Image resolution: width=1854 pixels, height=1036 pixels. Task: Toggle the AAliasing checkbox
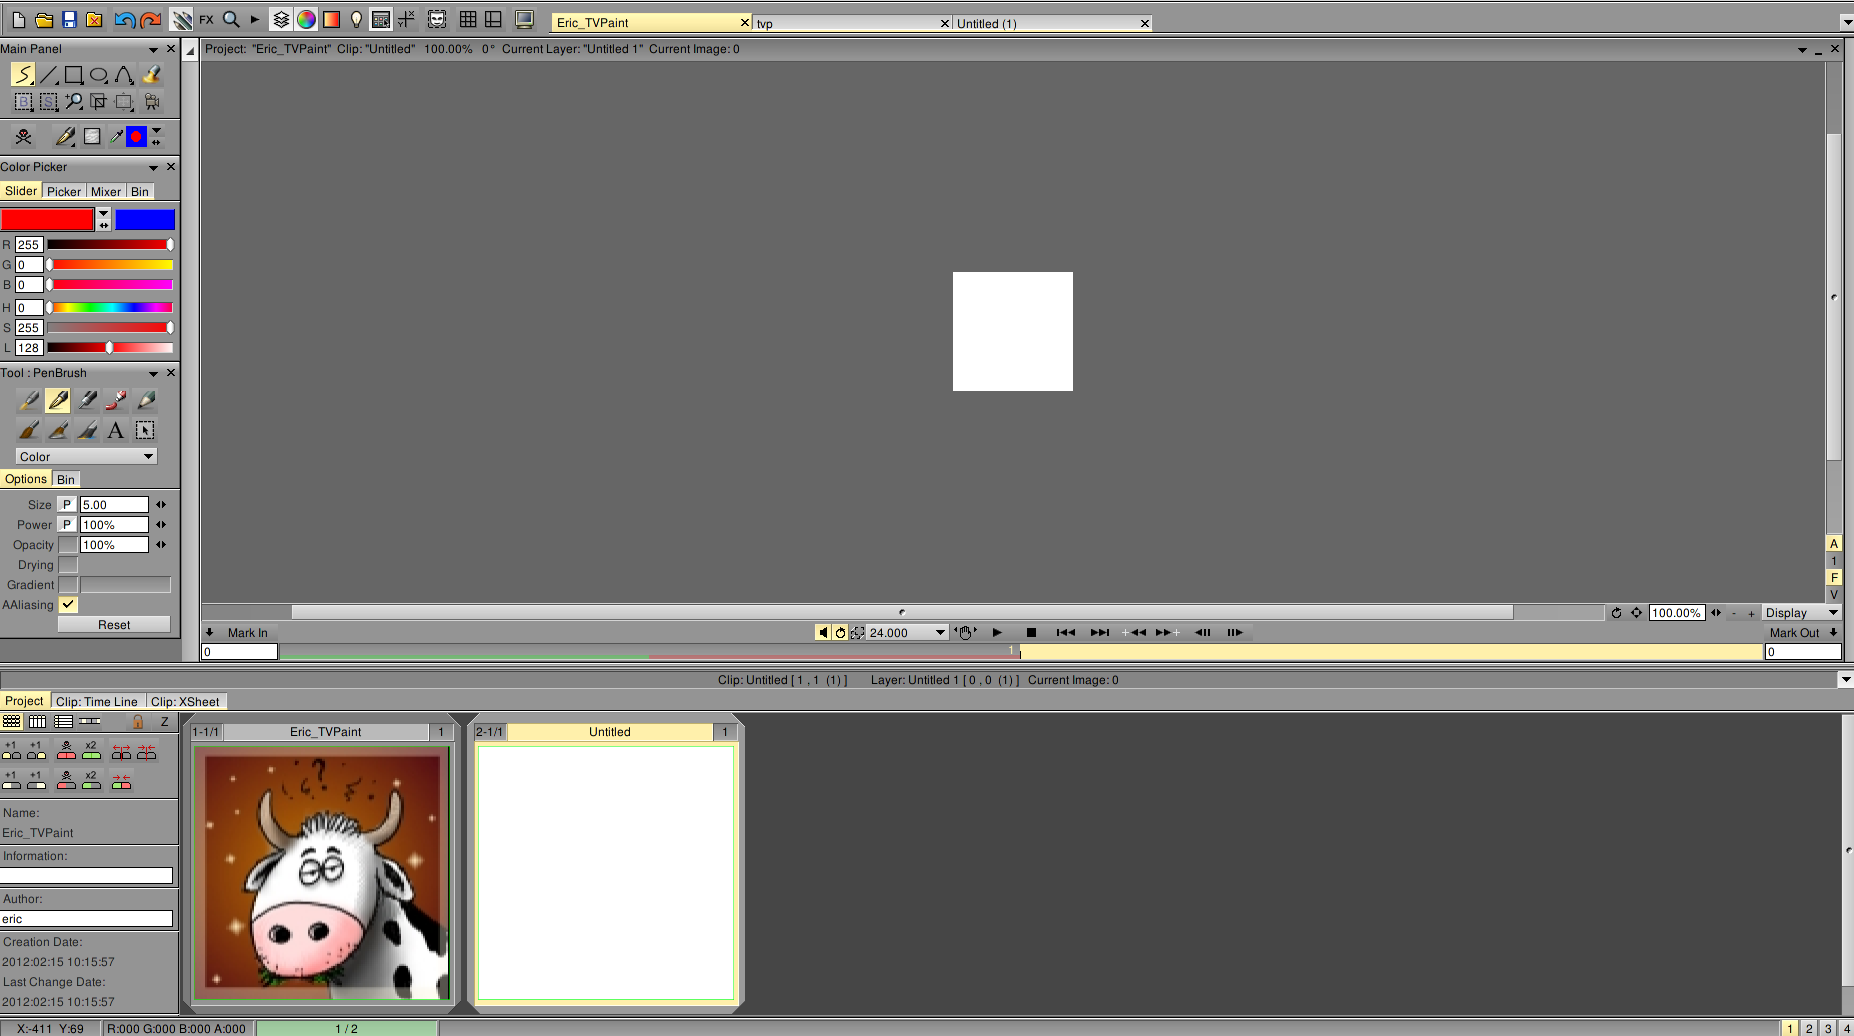tap(68, 605)
